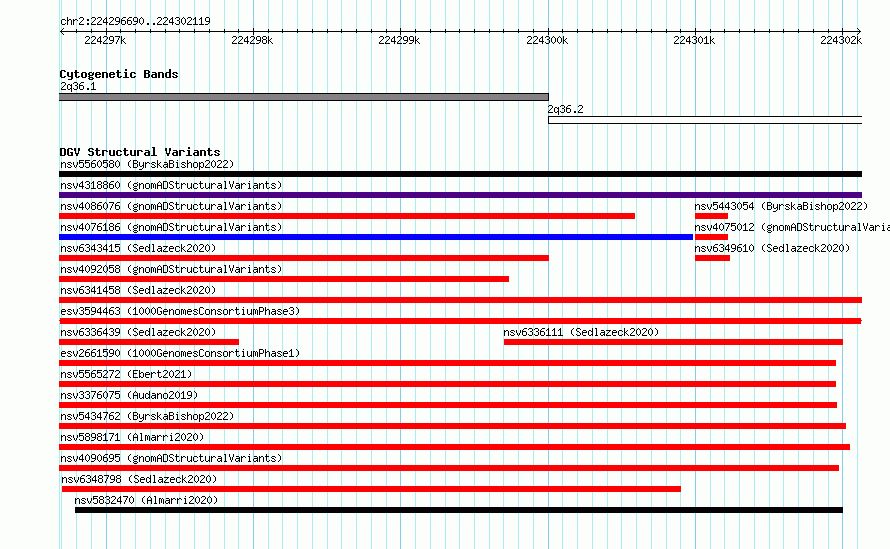The width and height of the screenshot is (890, 549).
Task: Open the esv3594463 (1000GenomesConsortiumPhase3) label
Action: pyautogui.click(x=180, y=311)
